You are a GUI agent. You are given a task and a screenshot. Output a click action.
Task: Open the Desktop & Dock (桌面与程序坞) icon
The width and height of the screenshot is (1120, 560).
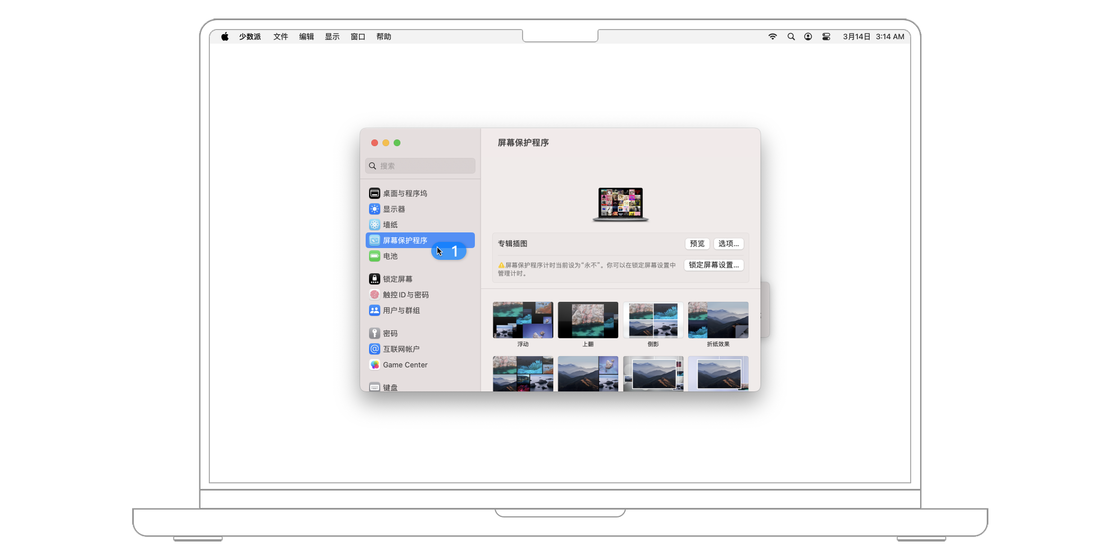pos(374,193)
